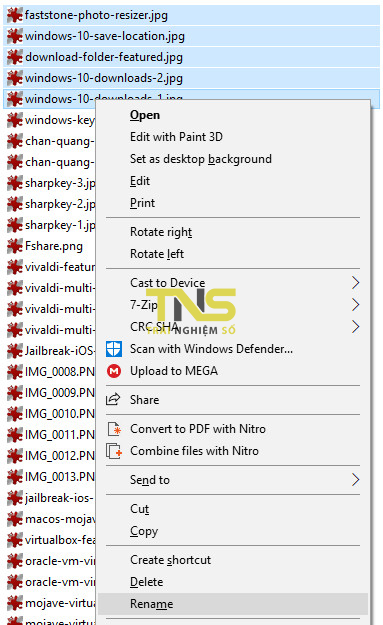The image size is (383, 625).
Task: Click the file icon for IMG_0011
Action: coord(15,435)
